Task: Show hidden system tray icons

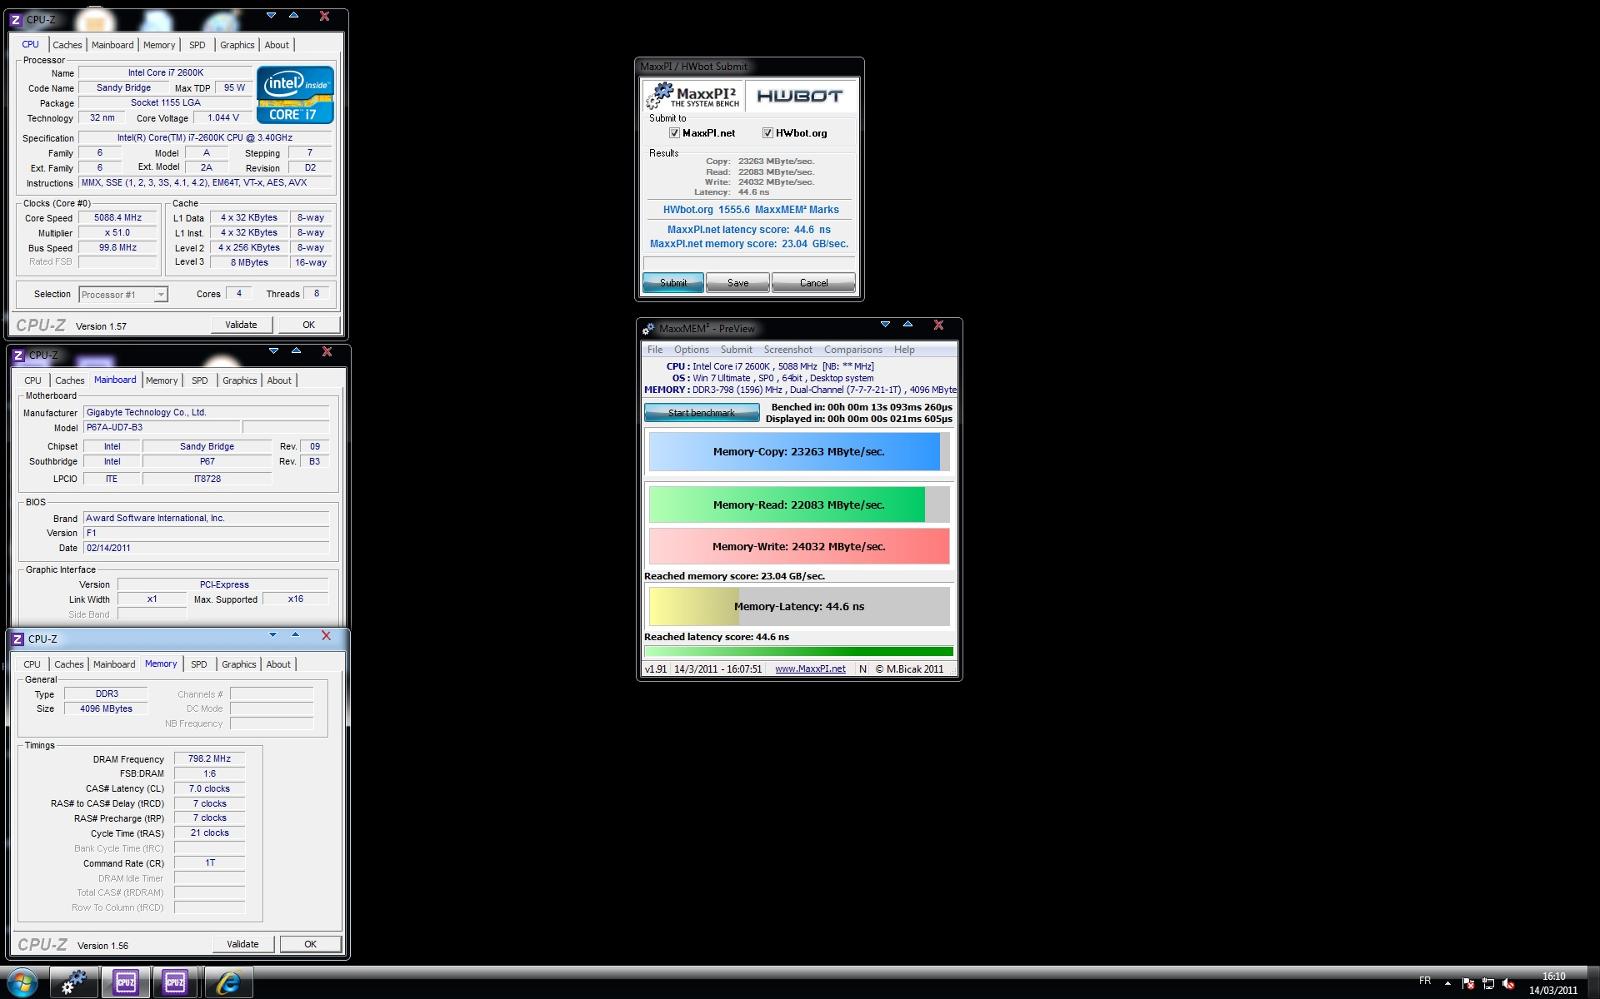Action: click(1447, 983)
